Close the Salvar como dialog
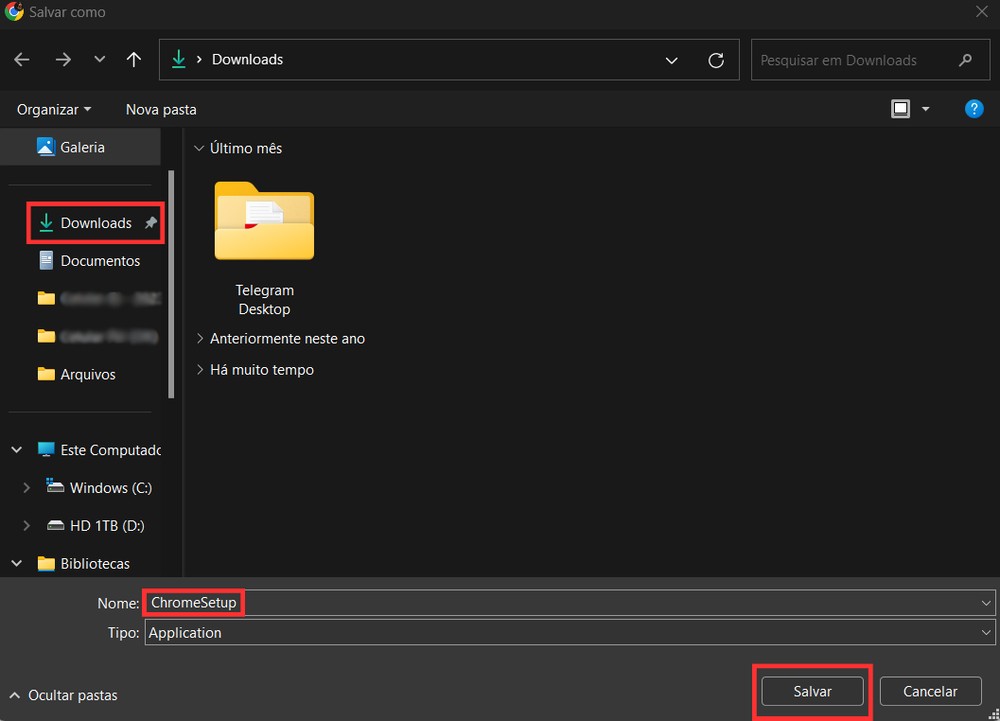This screenshot has height=721, width=1000. pos(982,11)
